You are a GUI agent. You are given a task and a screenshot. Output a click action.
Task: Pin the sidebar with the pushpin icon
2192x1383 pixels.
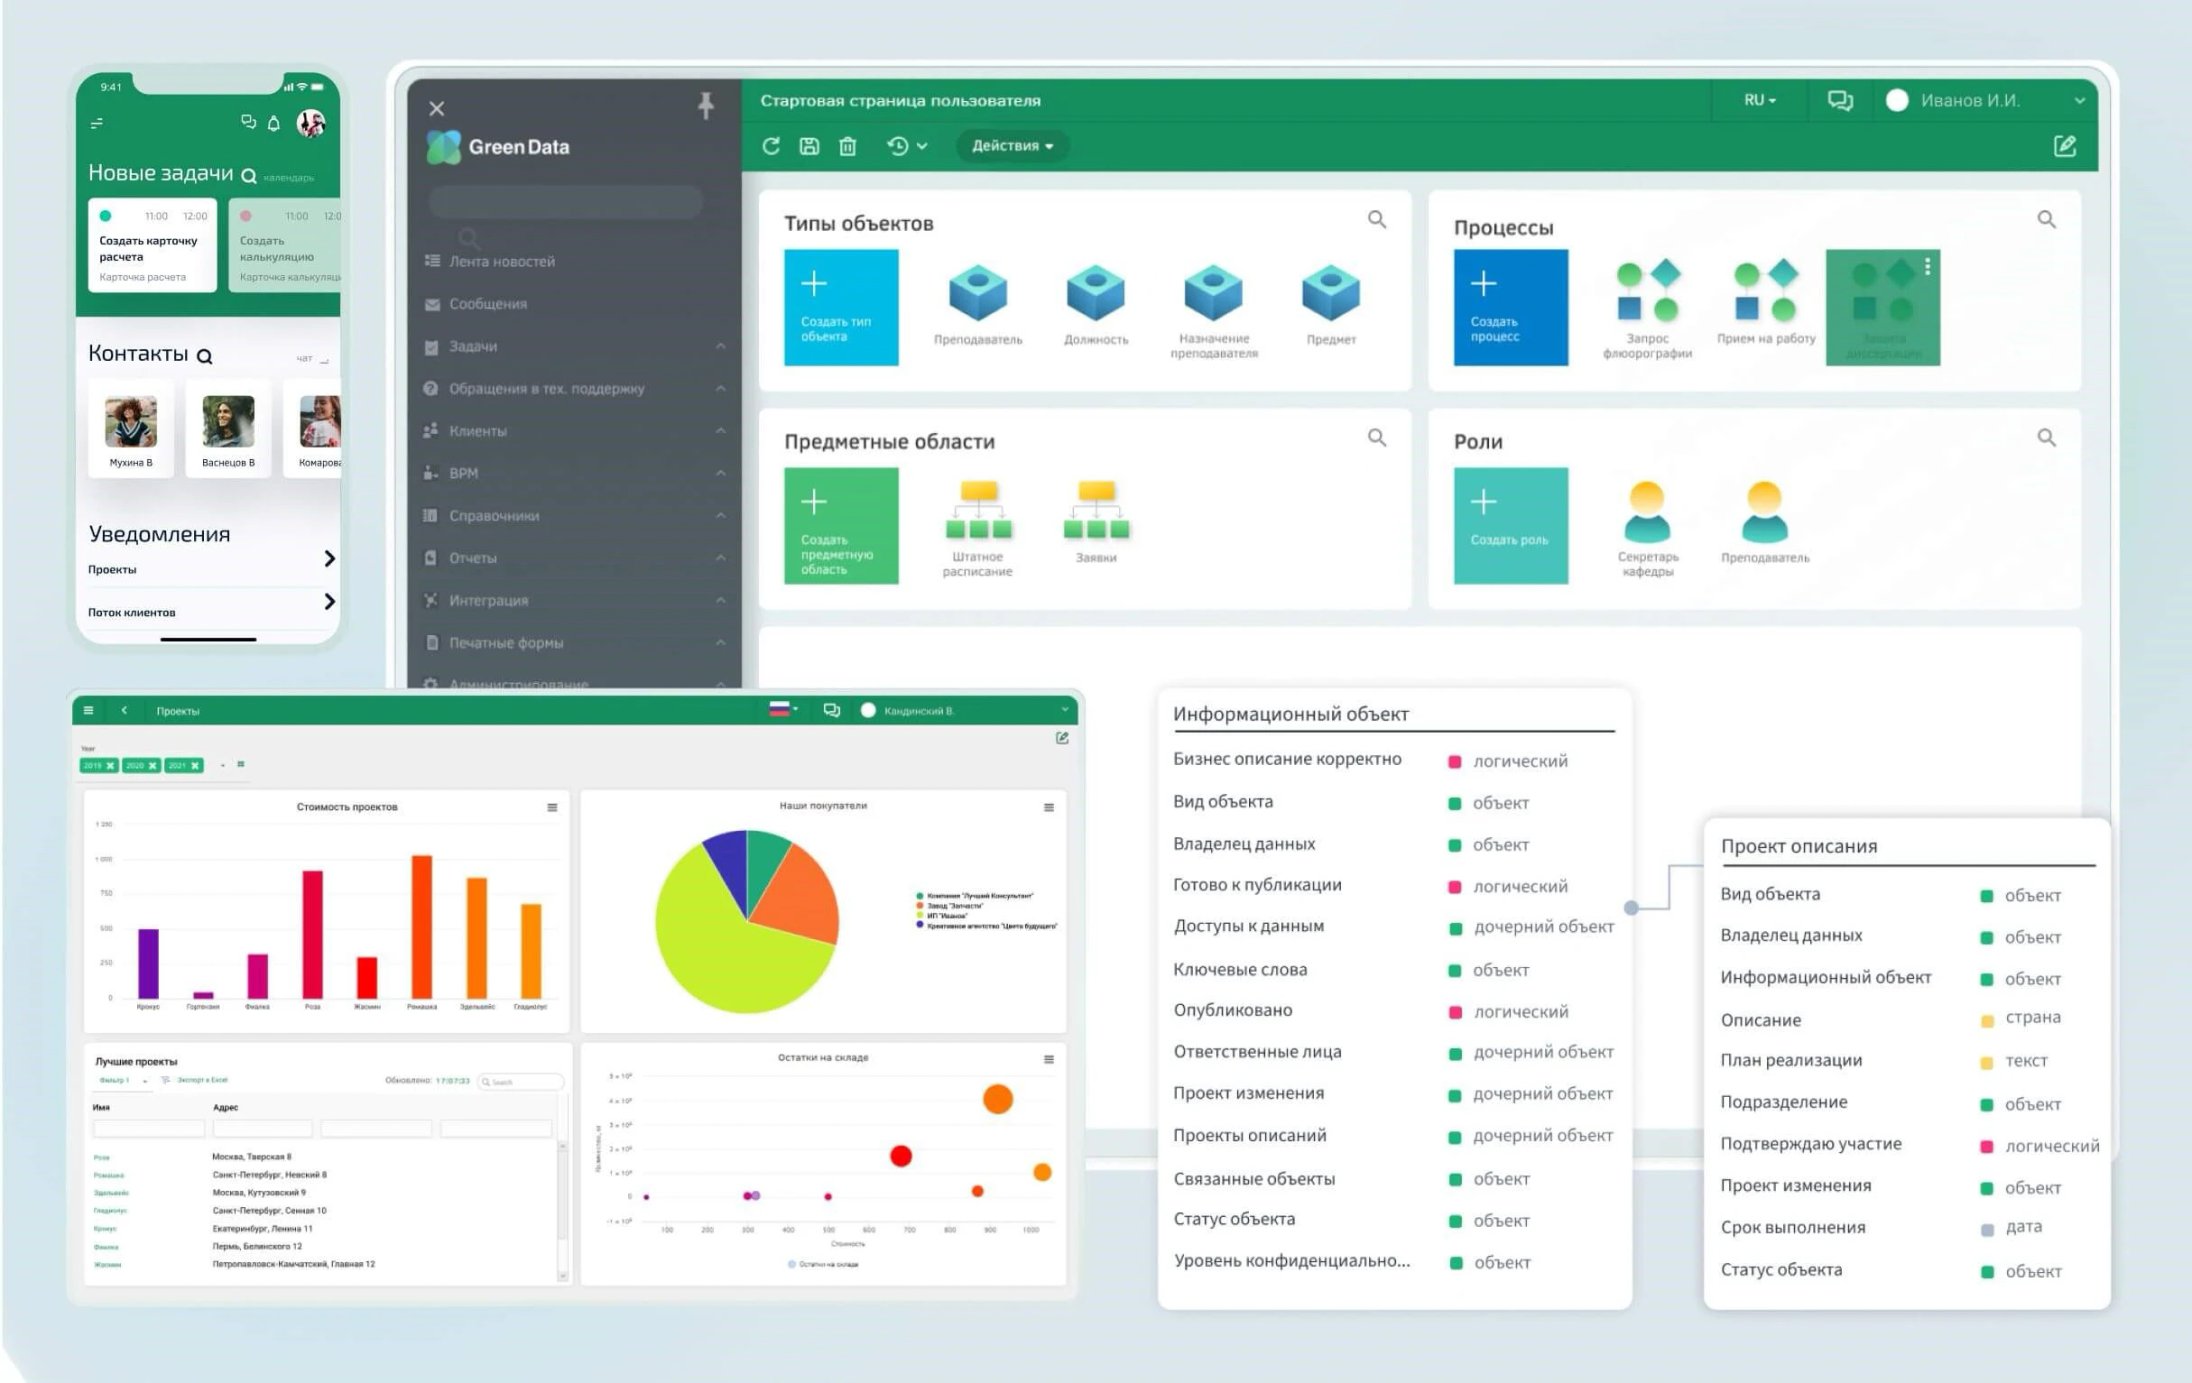point(706,105)
